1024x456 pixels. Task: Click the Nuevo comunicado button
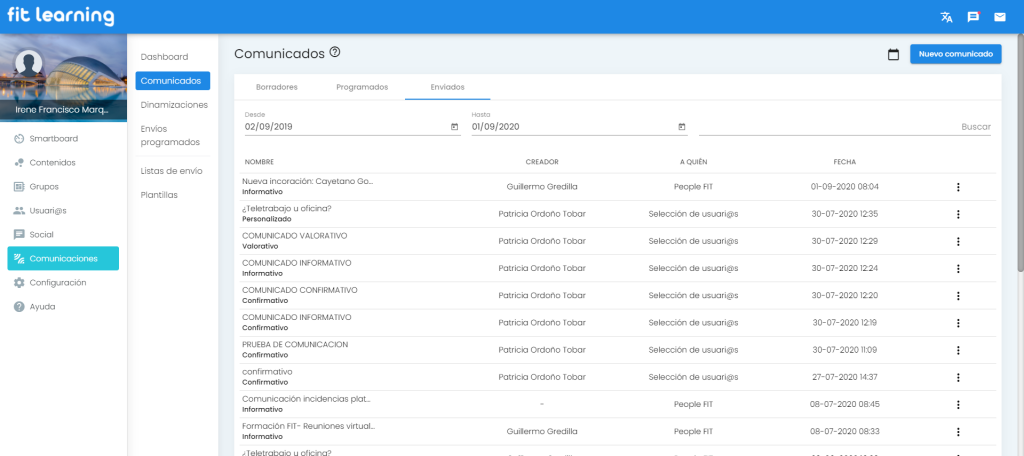(x=955, y=54)
